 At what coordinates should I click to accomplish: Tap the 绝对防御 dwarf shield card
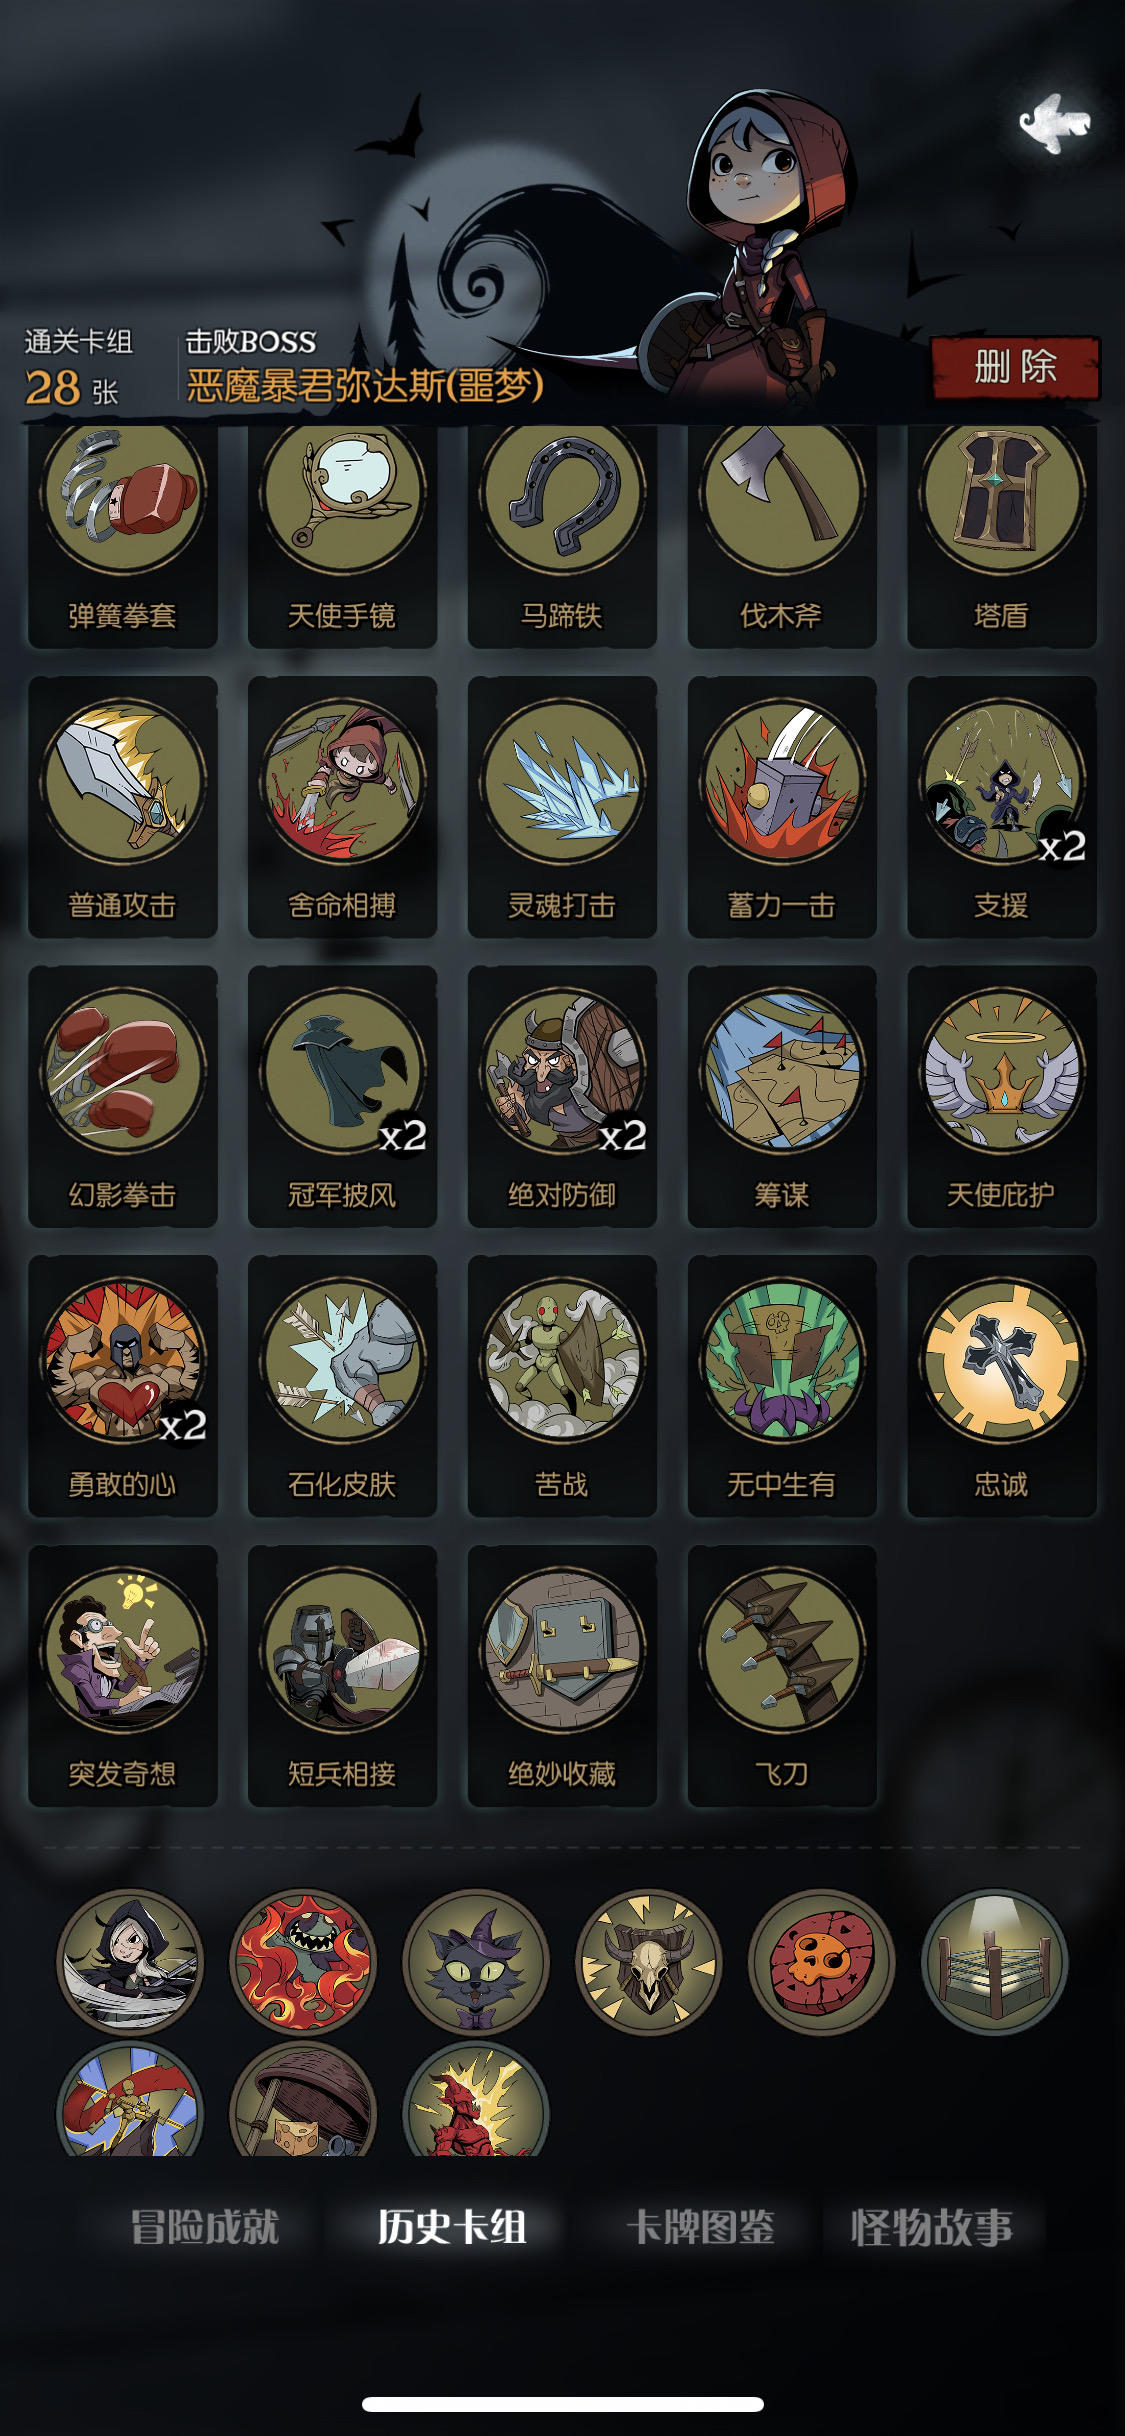(x=562, y=1097)
